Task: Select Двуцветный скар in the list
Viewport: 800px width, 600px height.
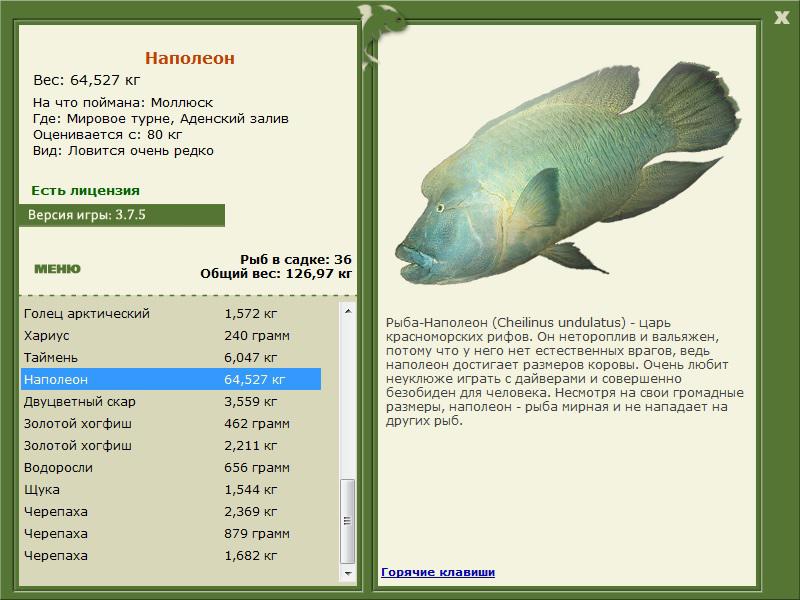Action: click(x=79, y=402)
